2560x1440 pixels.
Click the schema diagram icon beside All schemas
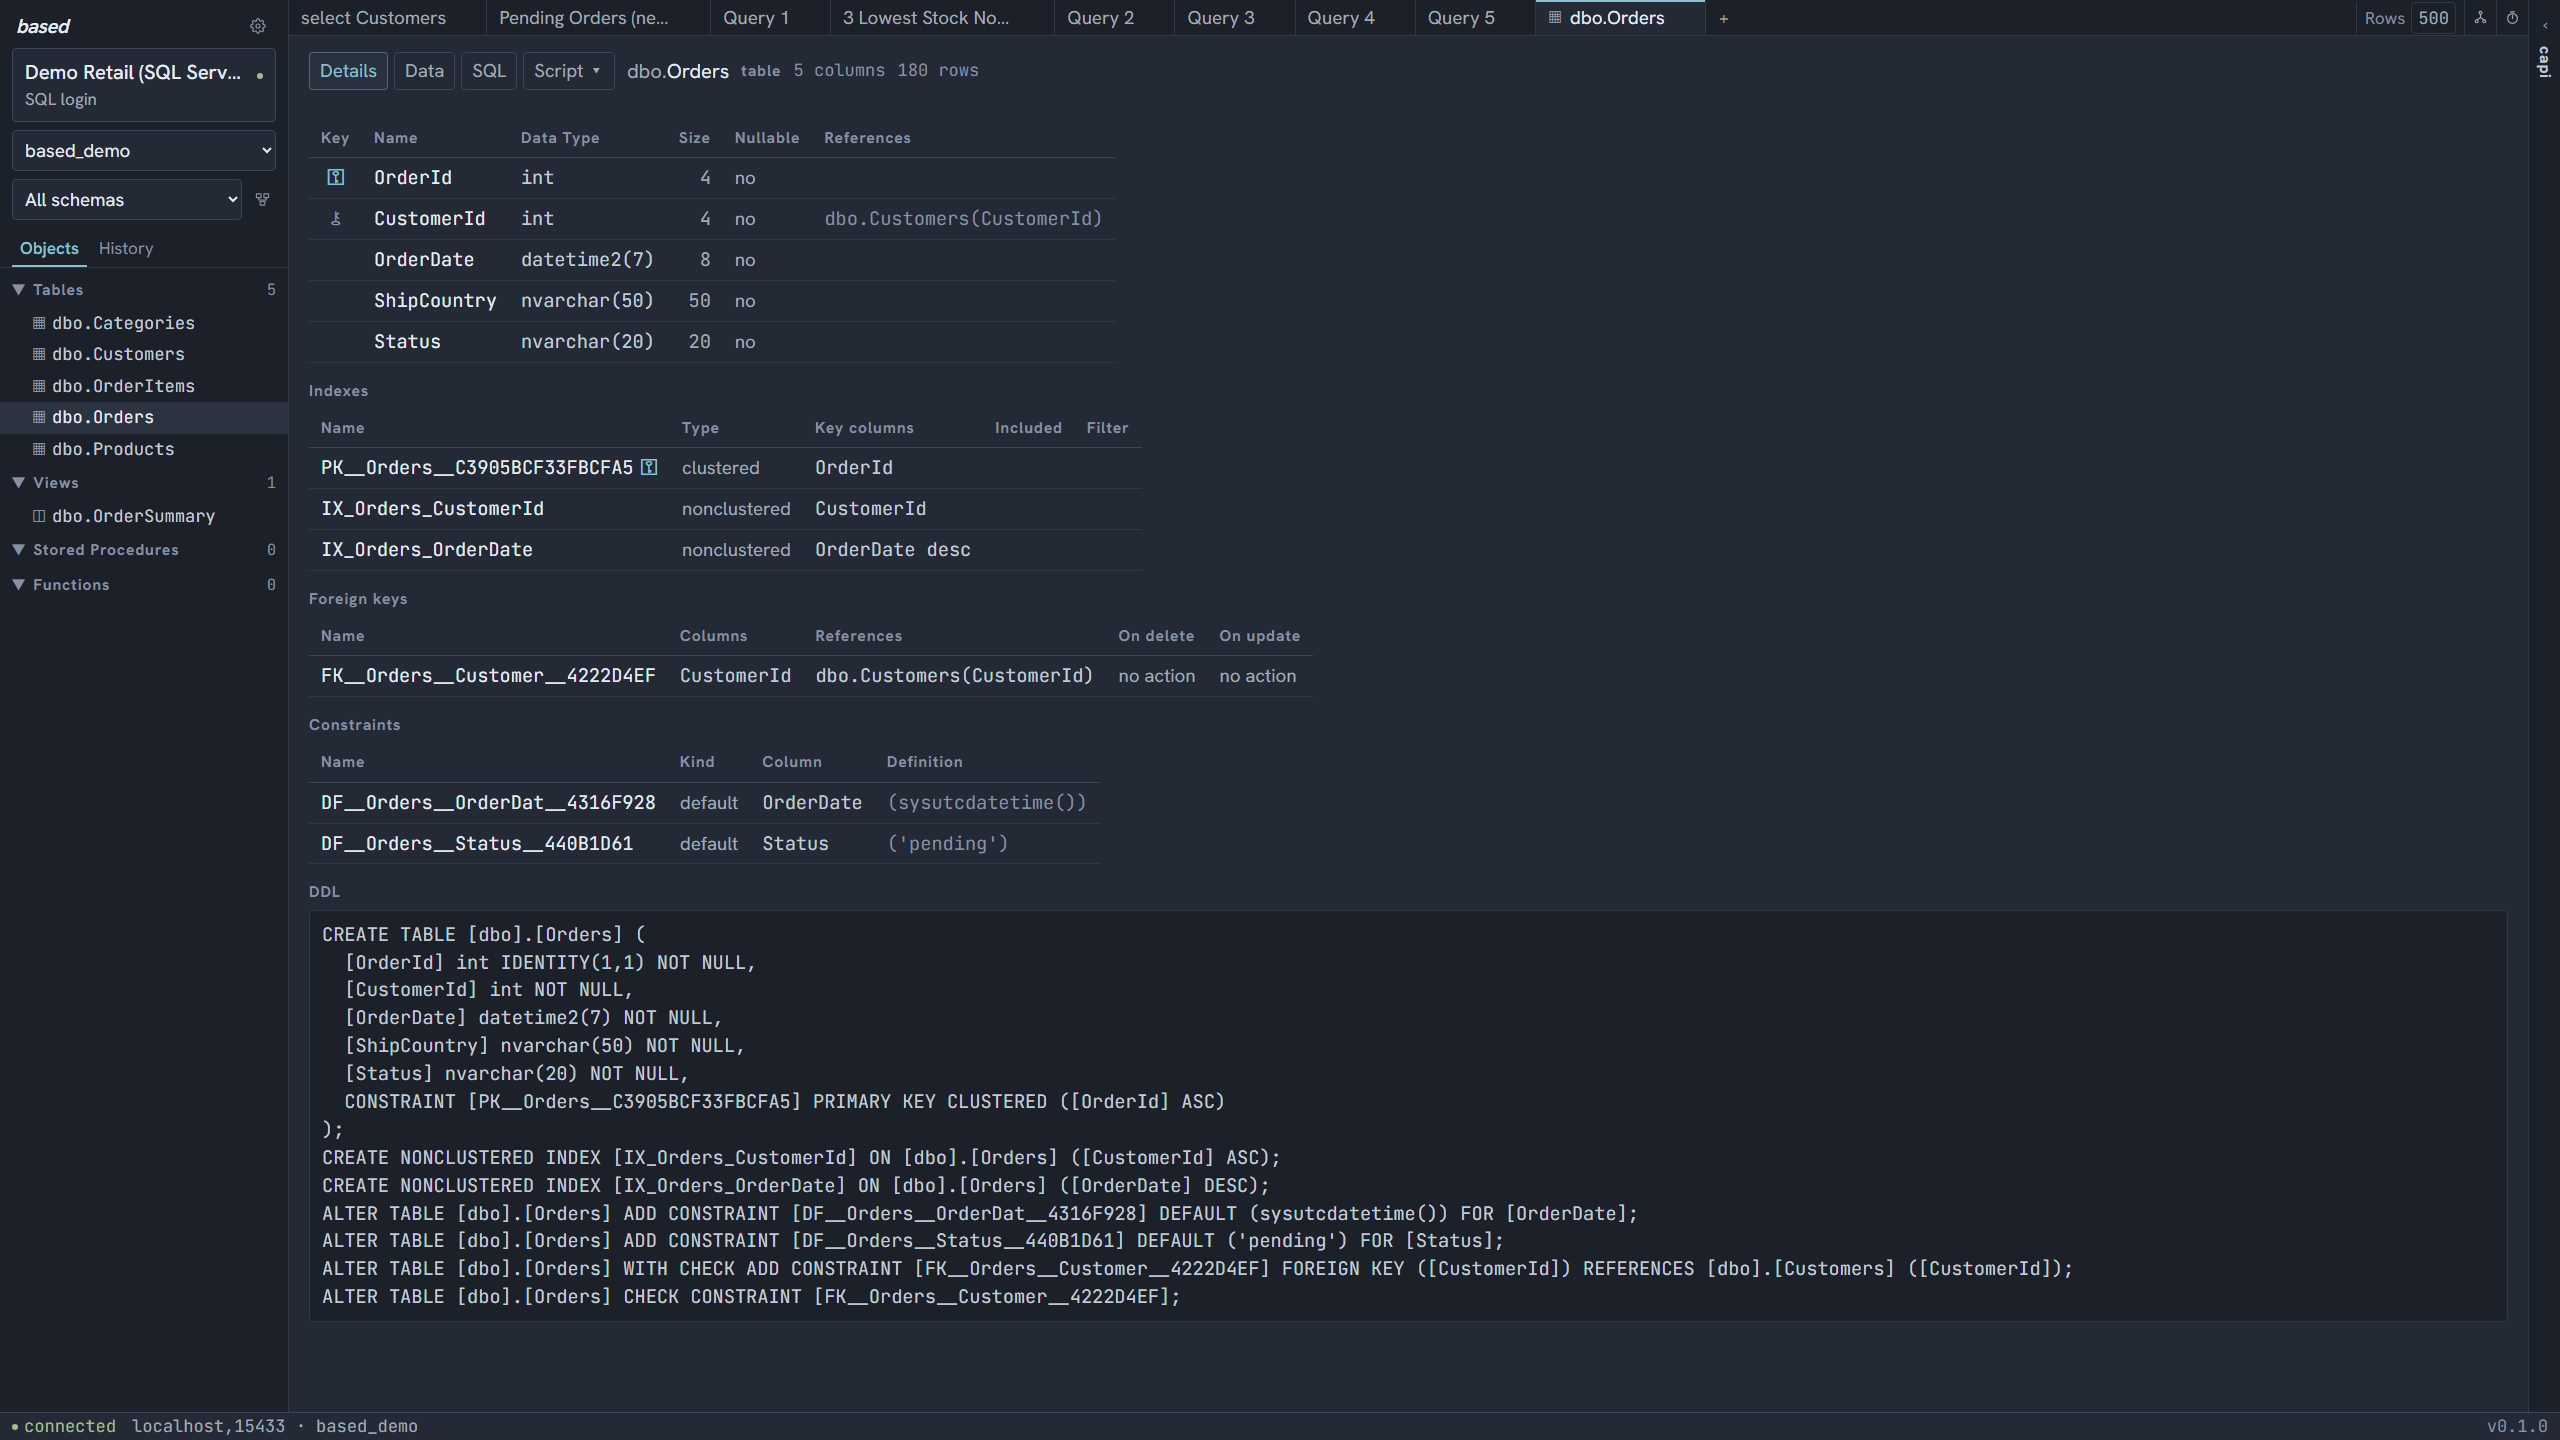click(263, 199)
